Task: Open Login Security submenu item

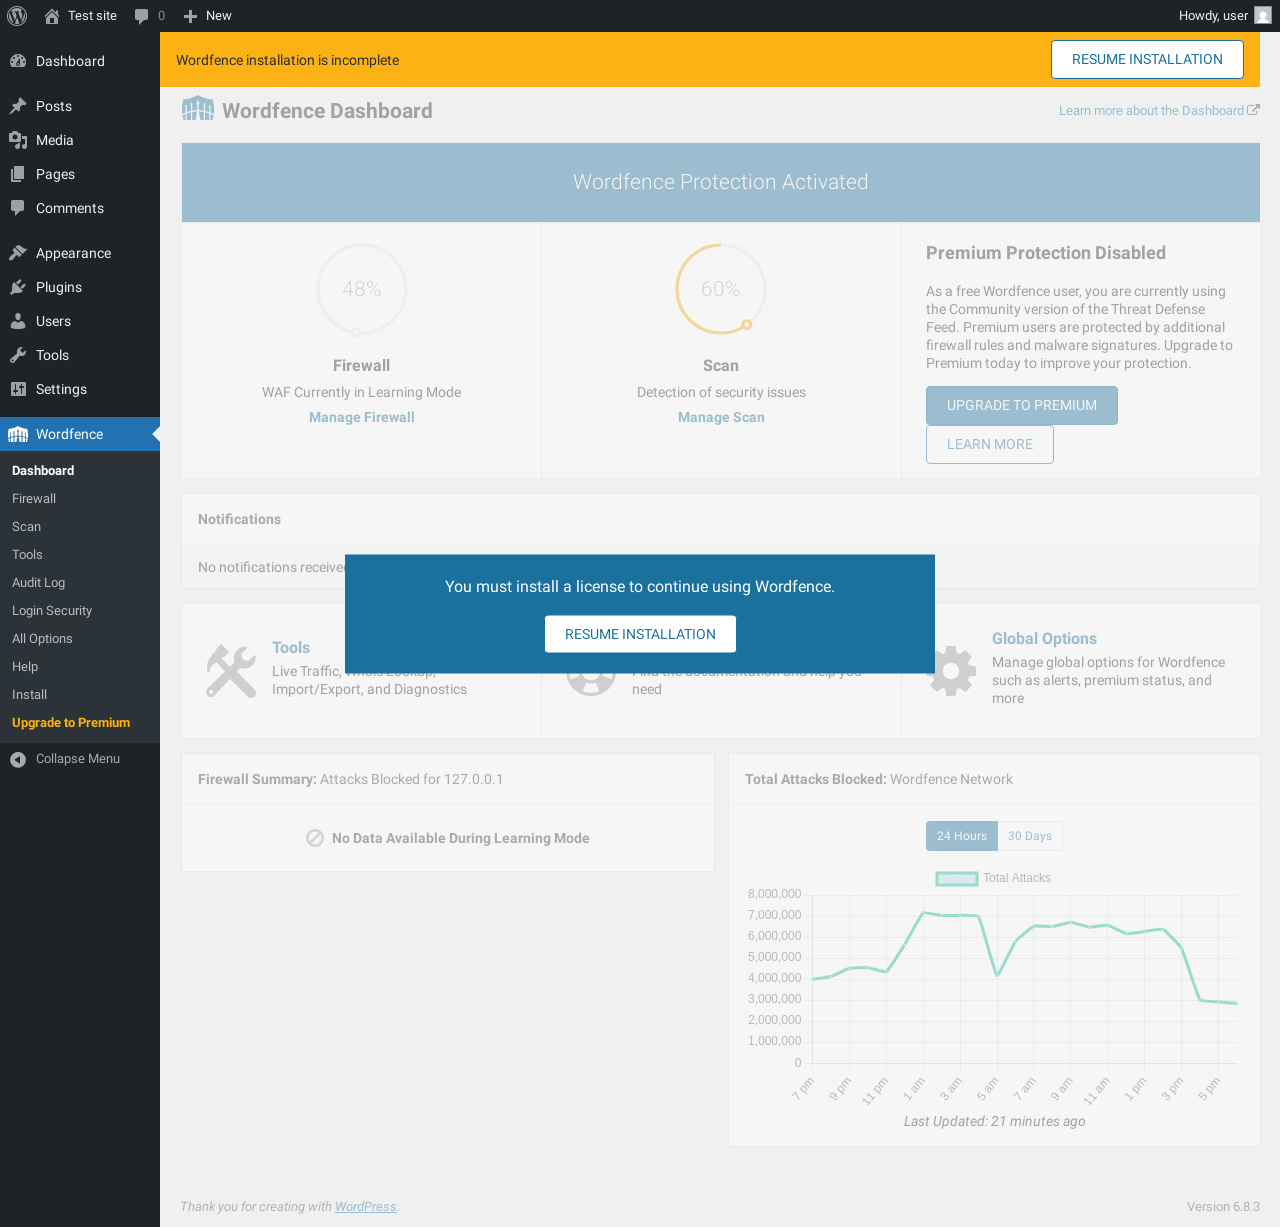Action: pyautogui.click(x=52, y=611)
